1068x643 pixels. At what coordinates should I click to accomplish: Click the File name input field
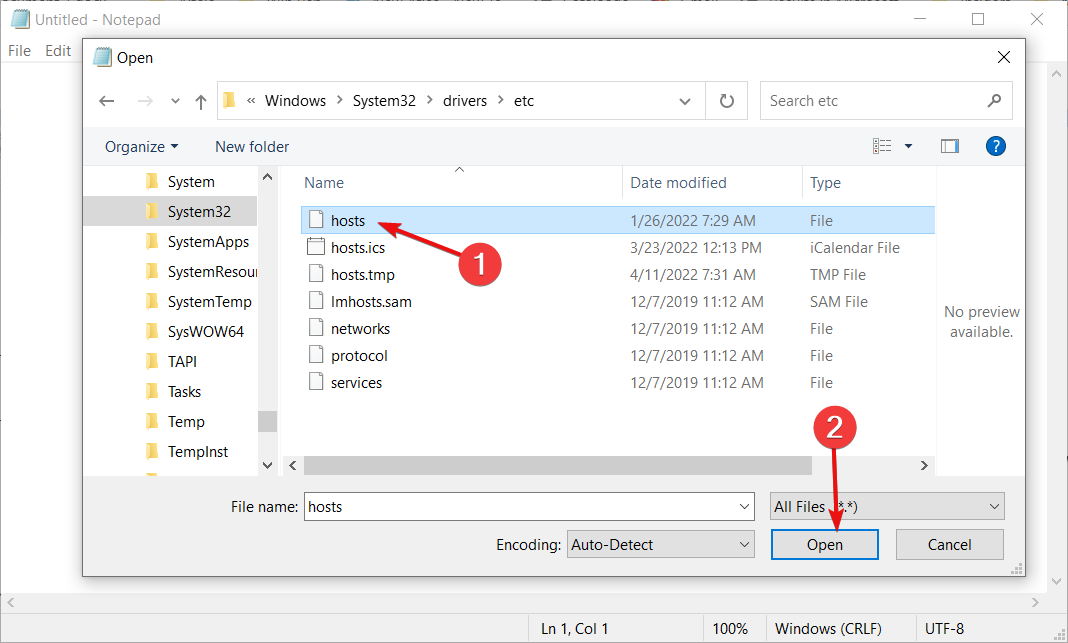coord(529,507)
